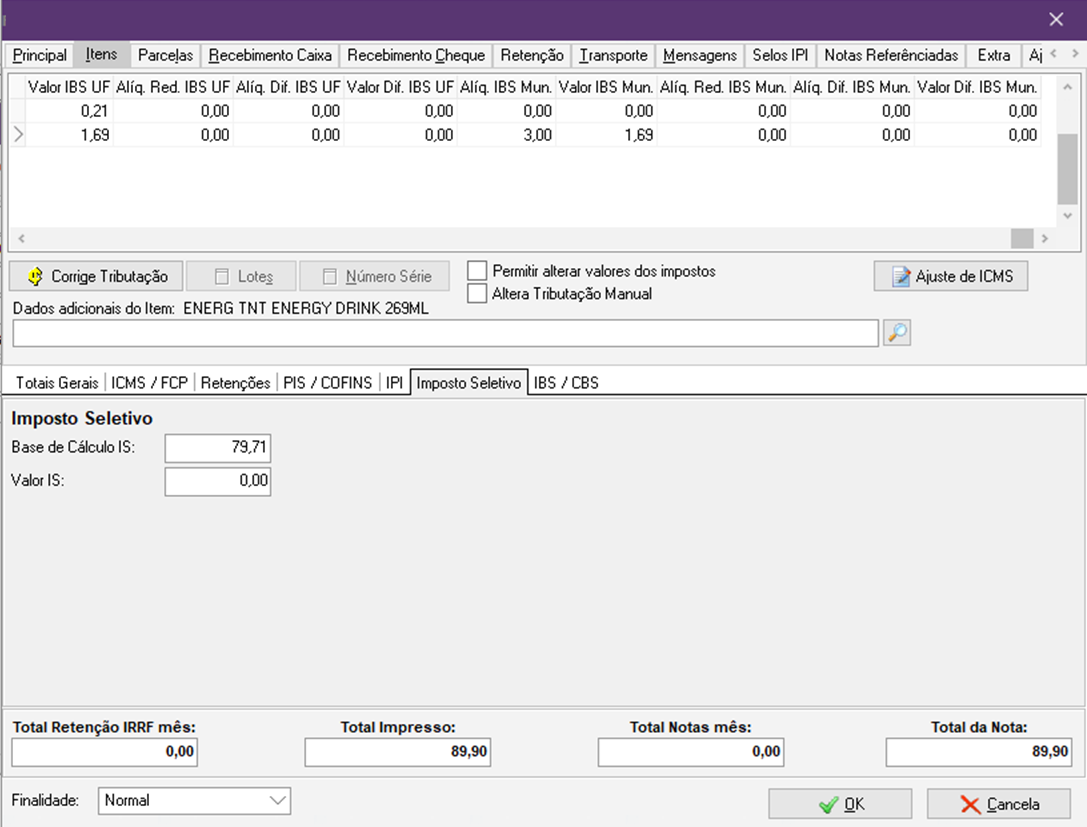Viewport: 1087px width, 827px height.
Task: Go to Recebimento Caixa tab
Action: click(270, 55)
